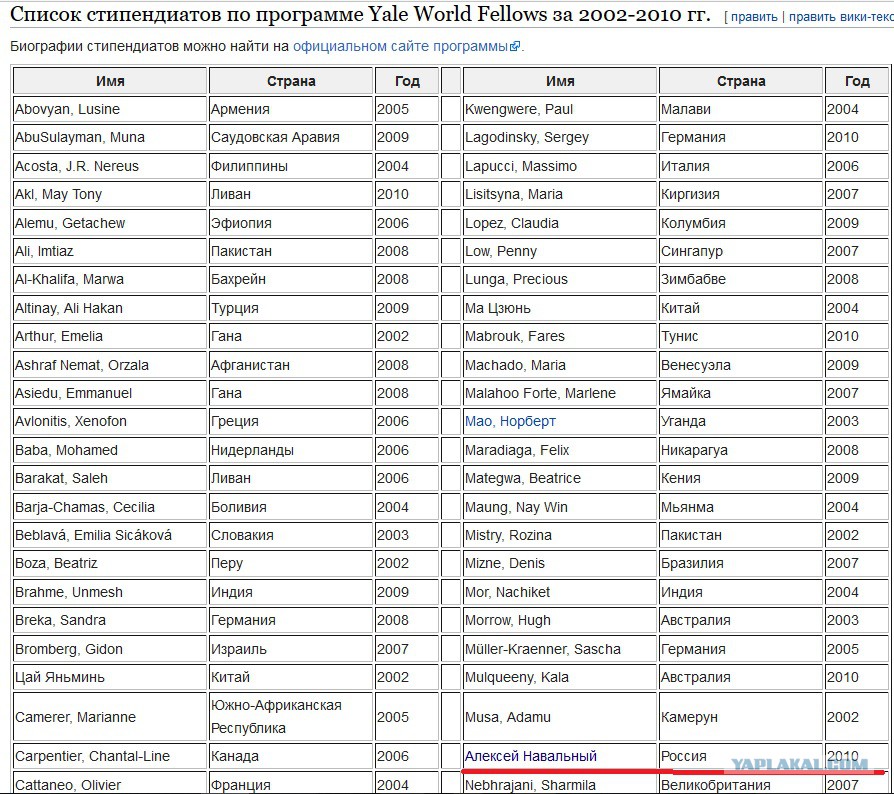Select the cell Baba, Mohamed
The width and height of the screenshot is (894, 794).
point(110,450)
